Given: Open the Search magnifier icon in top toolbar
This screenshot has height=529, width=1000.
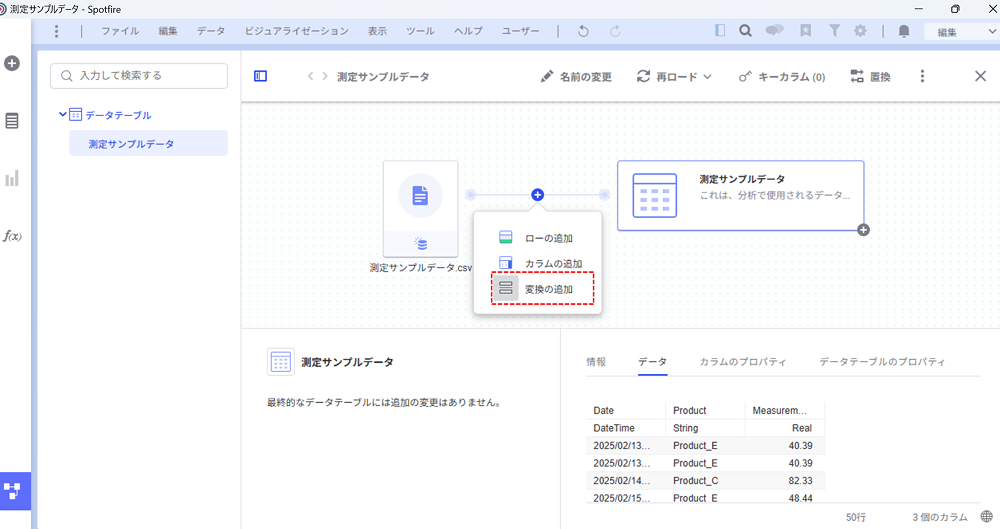Looking at the screenshot, I should [x=745, y=30].
